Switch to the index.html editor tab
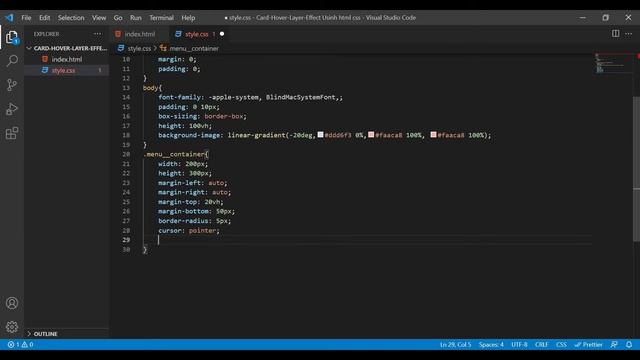 coord(139,34)
